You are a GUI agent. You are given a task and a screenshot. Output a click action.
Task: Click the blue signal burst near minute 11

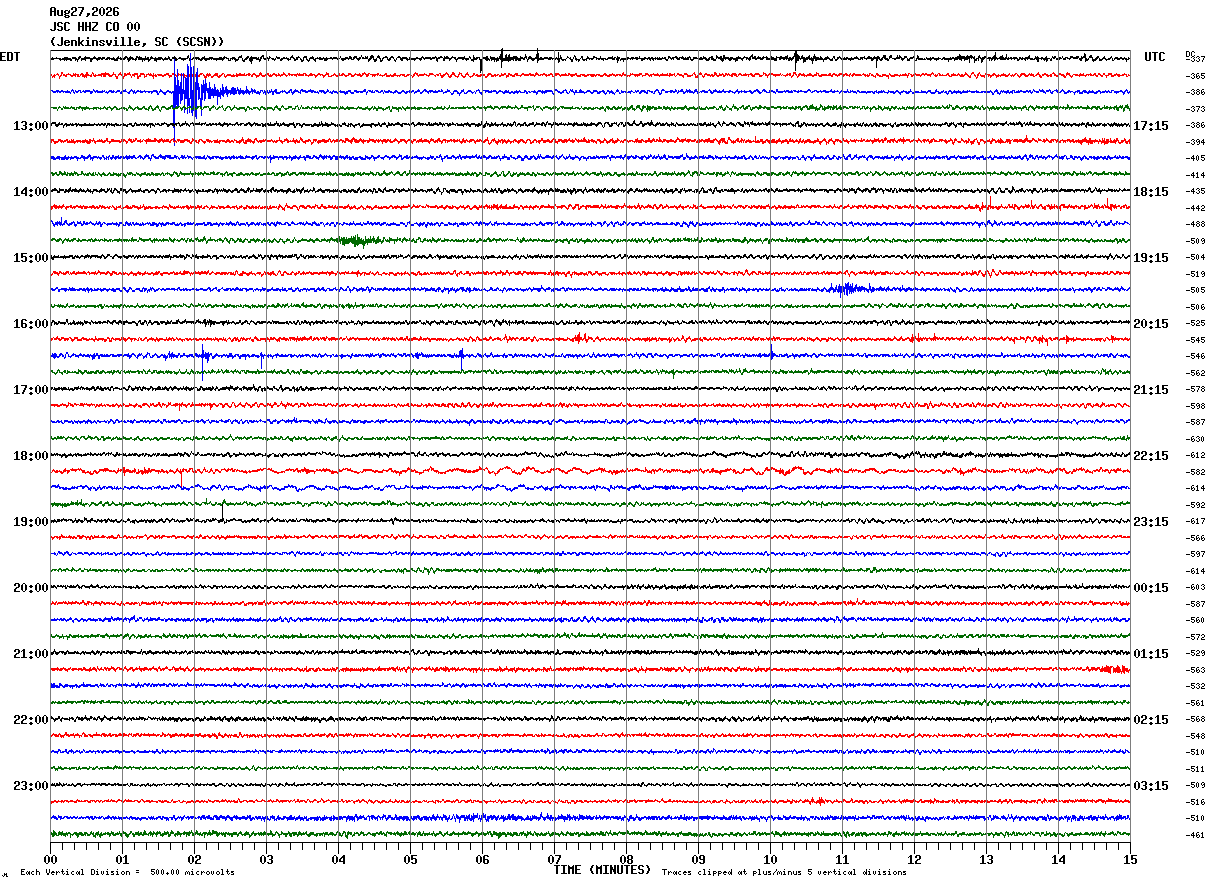pos(848,289)
